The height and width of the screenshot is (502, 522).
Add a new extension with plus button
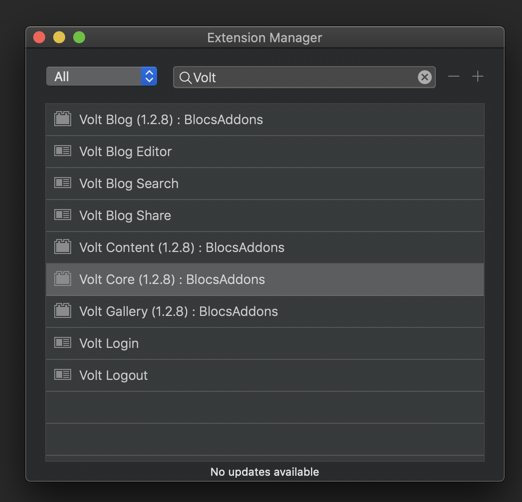pyautogui.click(x=477, y=76)
